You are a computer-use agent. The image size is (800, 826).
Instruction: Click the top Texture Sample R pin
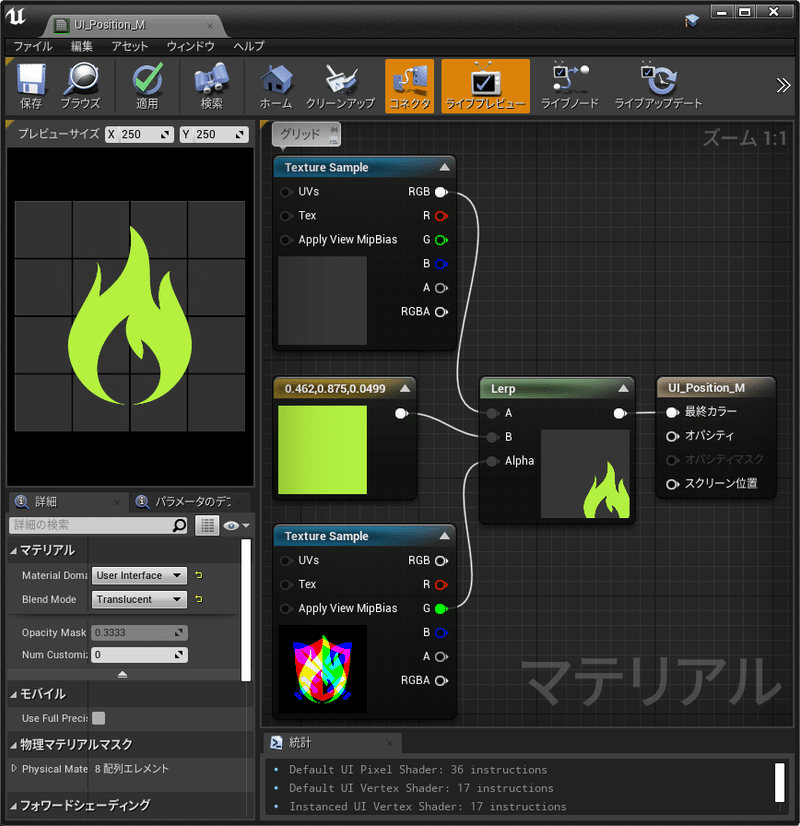coord(441,216)
